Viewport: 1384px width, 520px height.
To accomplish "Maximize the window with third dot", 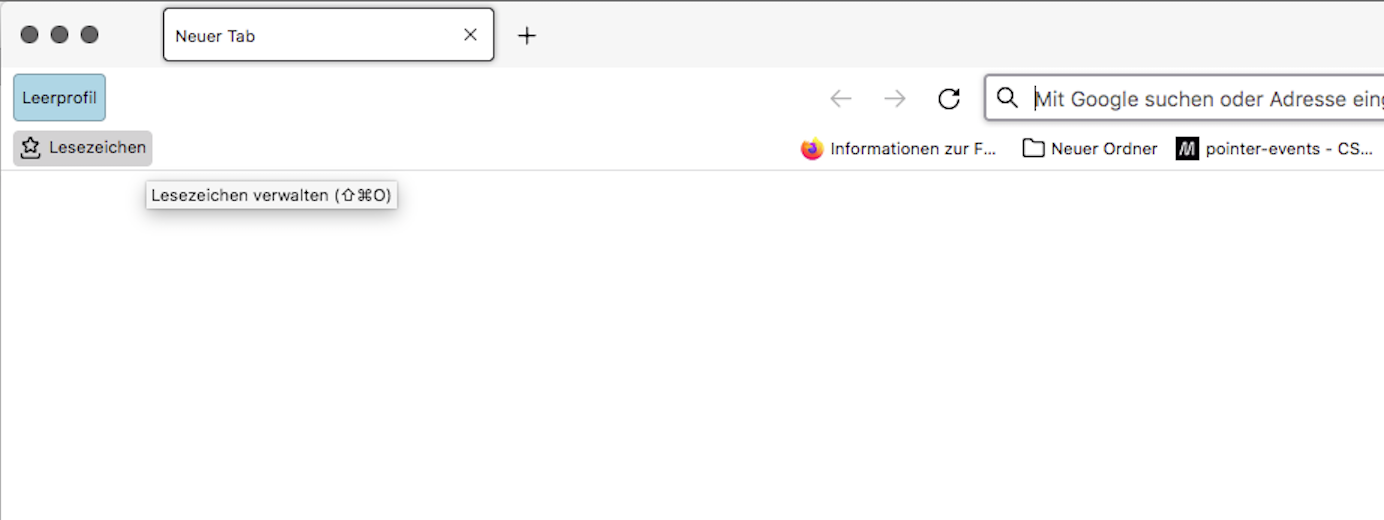I will [90, 35].
